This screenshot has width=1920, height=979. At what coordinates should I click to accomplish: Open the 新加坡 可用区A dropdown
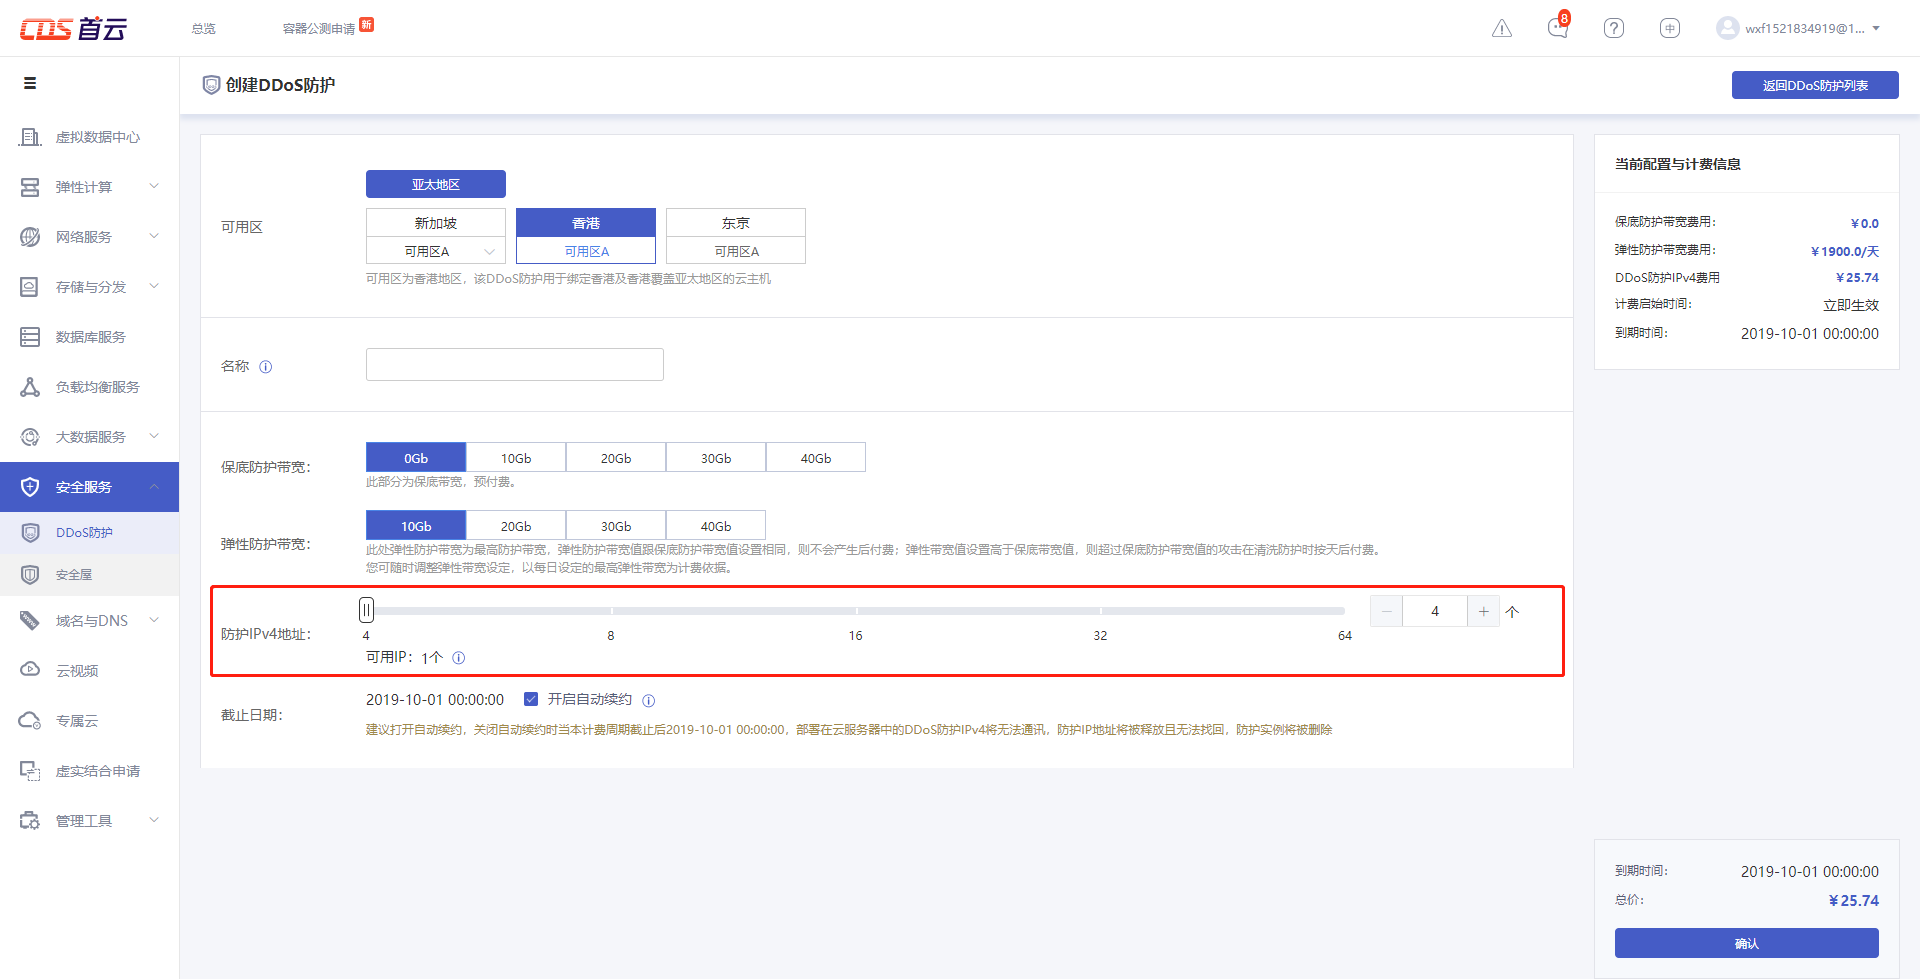point(436,251)
